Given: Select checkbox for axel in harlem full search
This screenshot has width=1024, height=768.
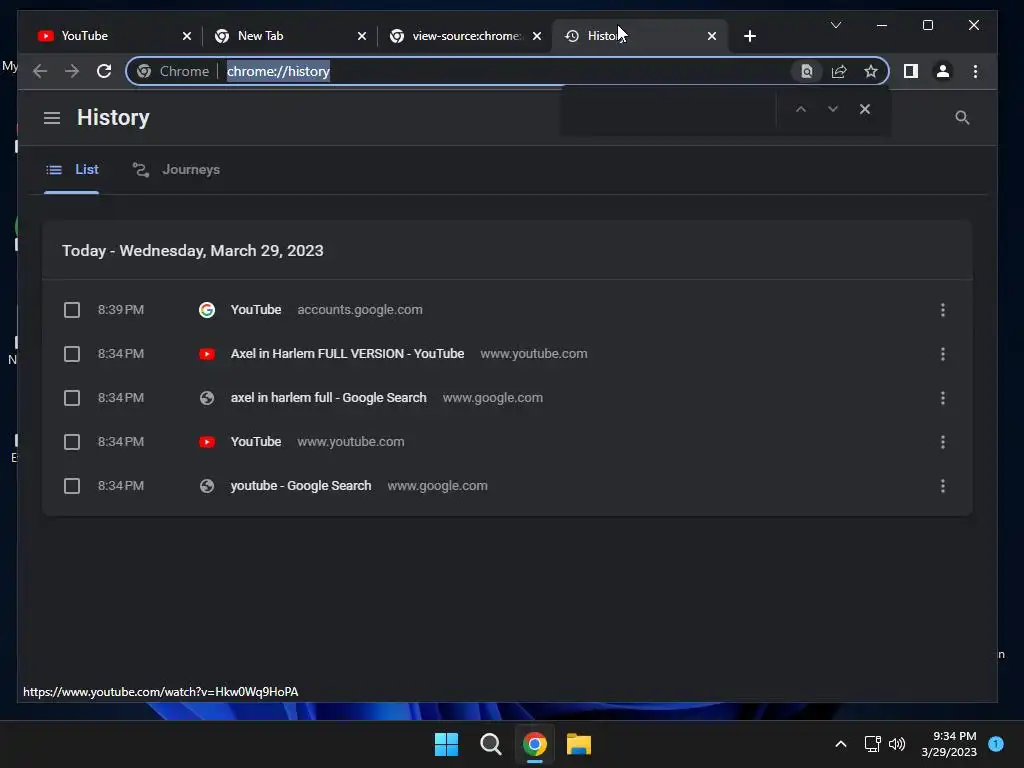Looking at the screenshot, I should click(72, 398).
